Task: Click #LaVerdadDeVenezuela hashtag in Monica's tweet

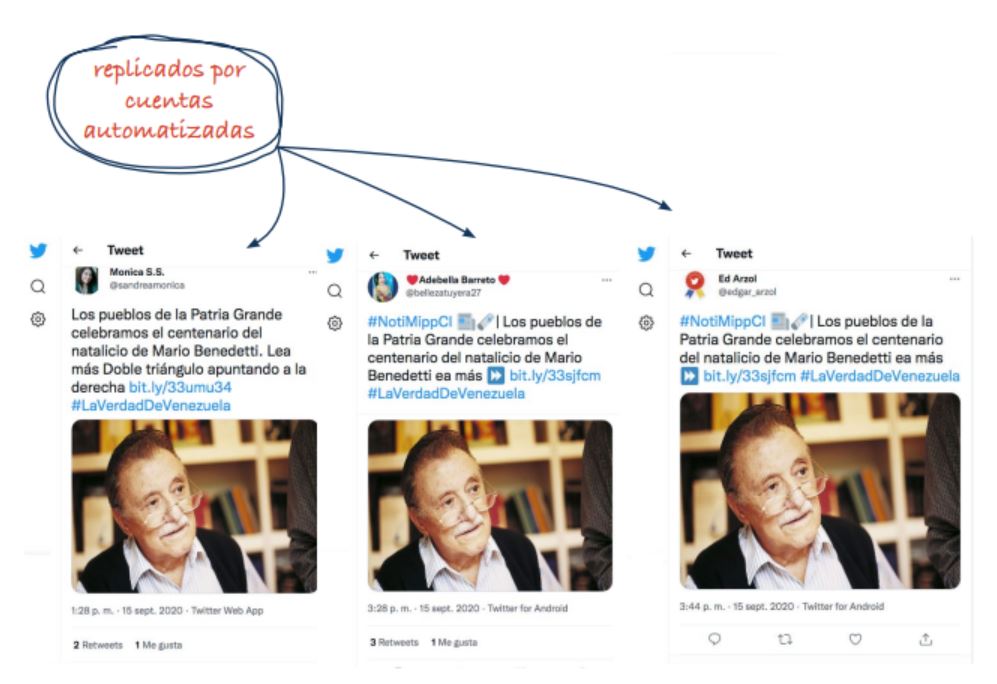Action: 151,406
